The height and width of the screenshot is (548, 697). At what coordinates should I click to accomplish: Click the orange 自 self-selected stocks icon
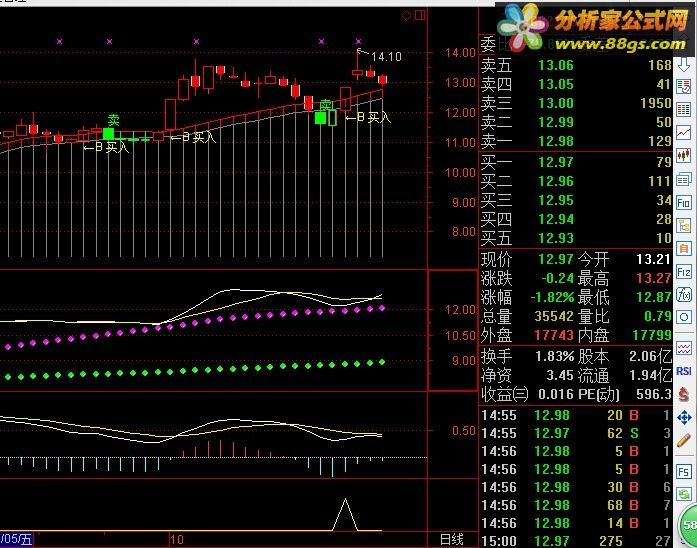click(684, 248)
